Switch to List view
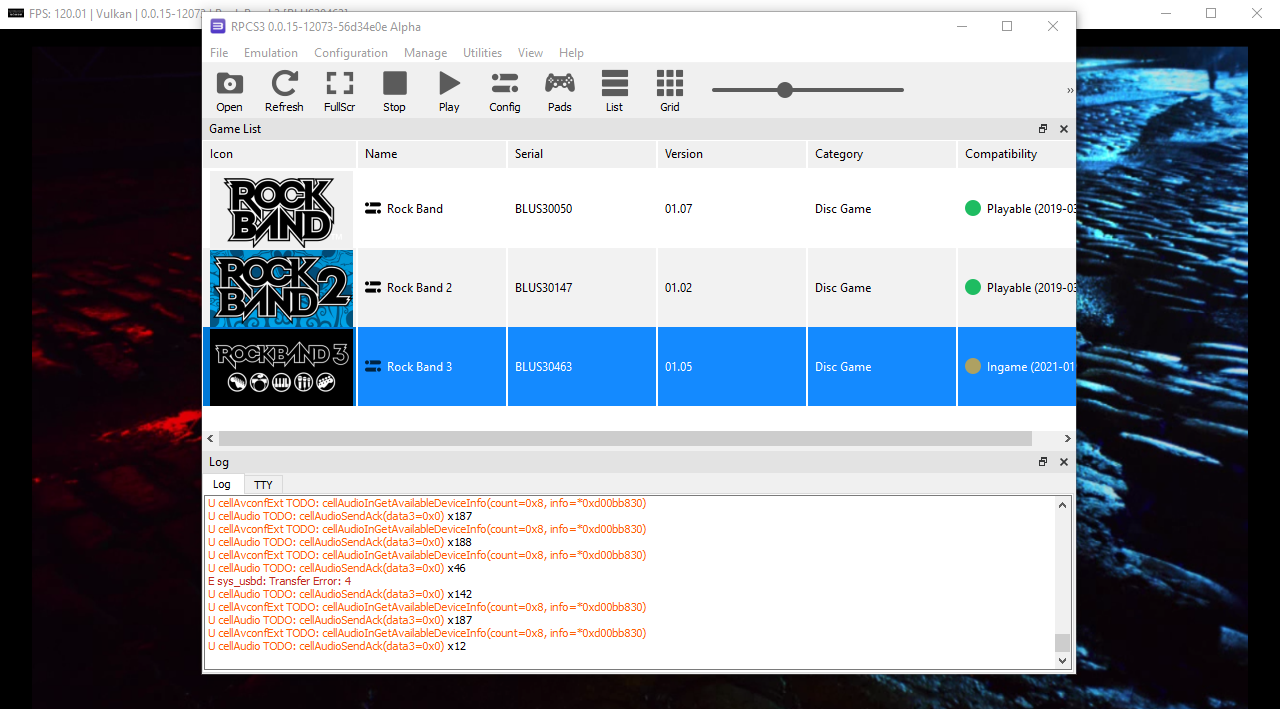 pos(614,91)
